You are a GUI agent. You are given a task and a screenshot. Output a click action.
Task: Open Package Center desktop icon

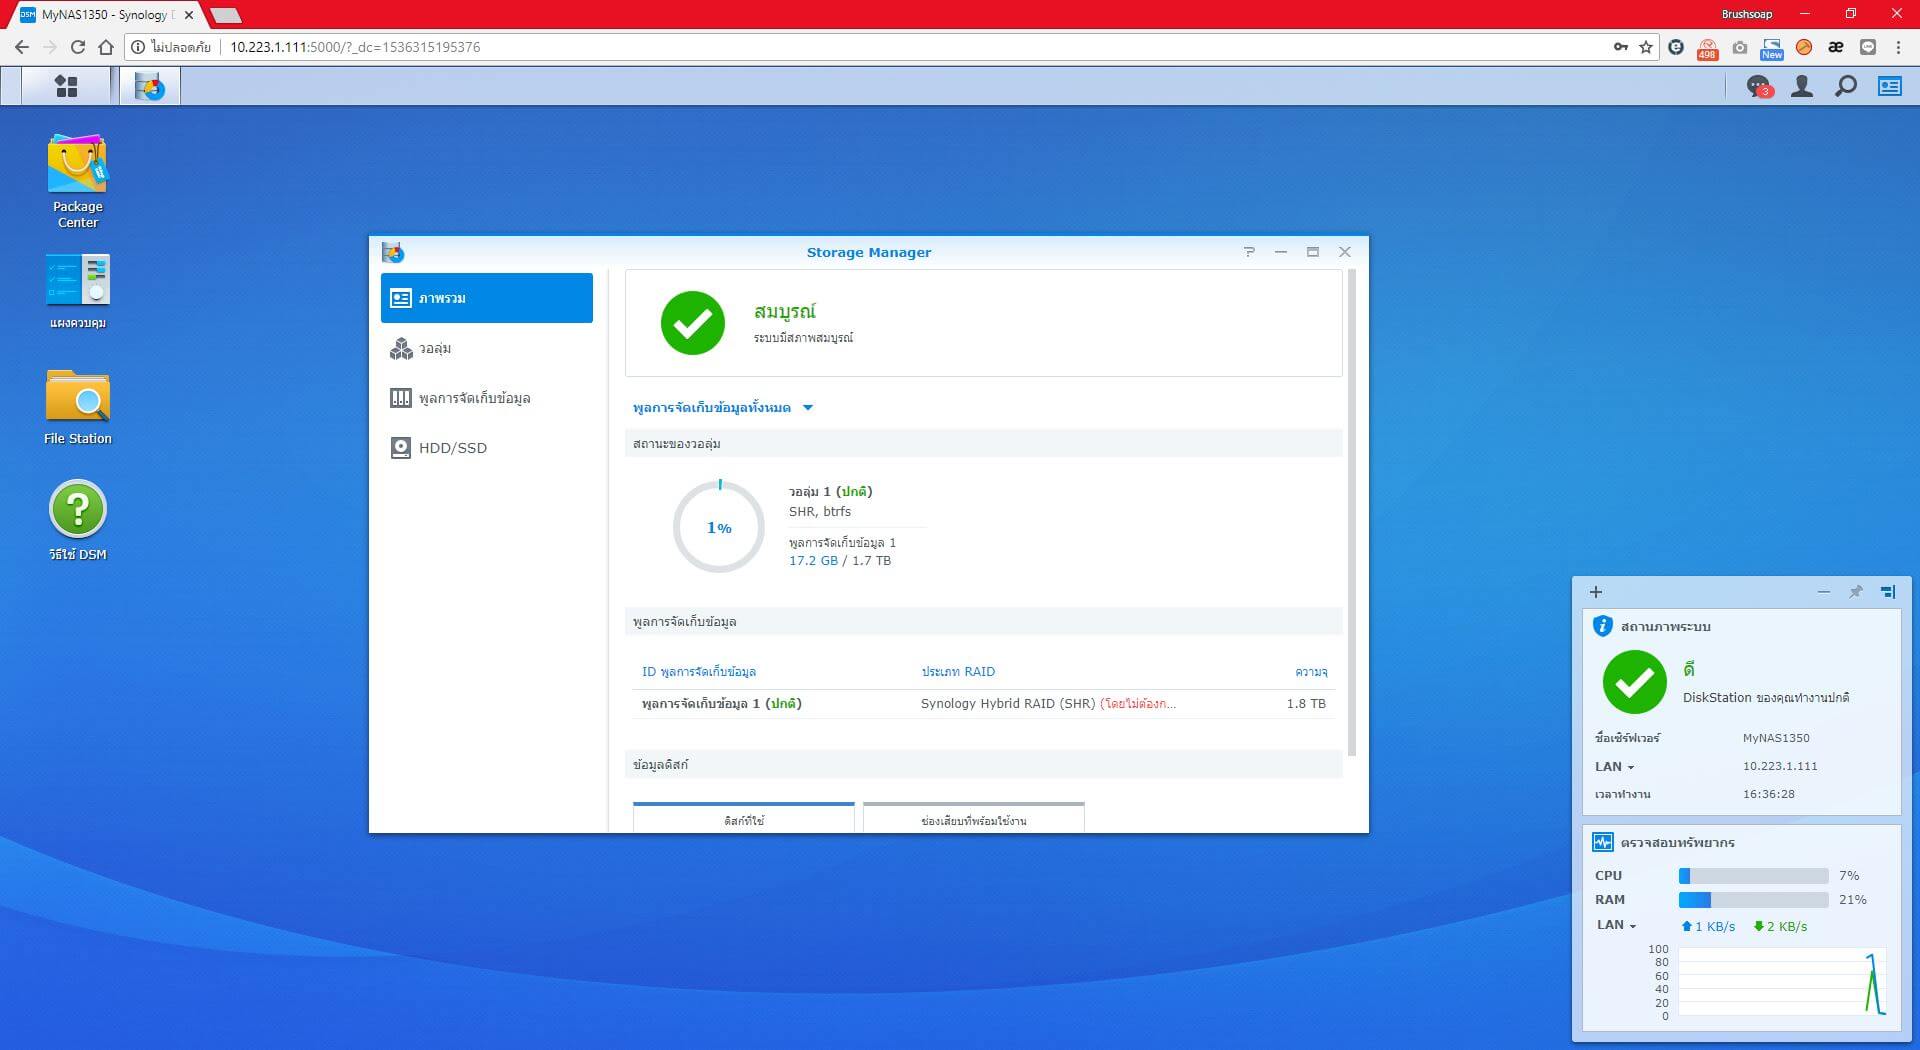pyautogui.click(x=77, y=181)
